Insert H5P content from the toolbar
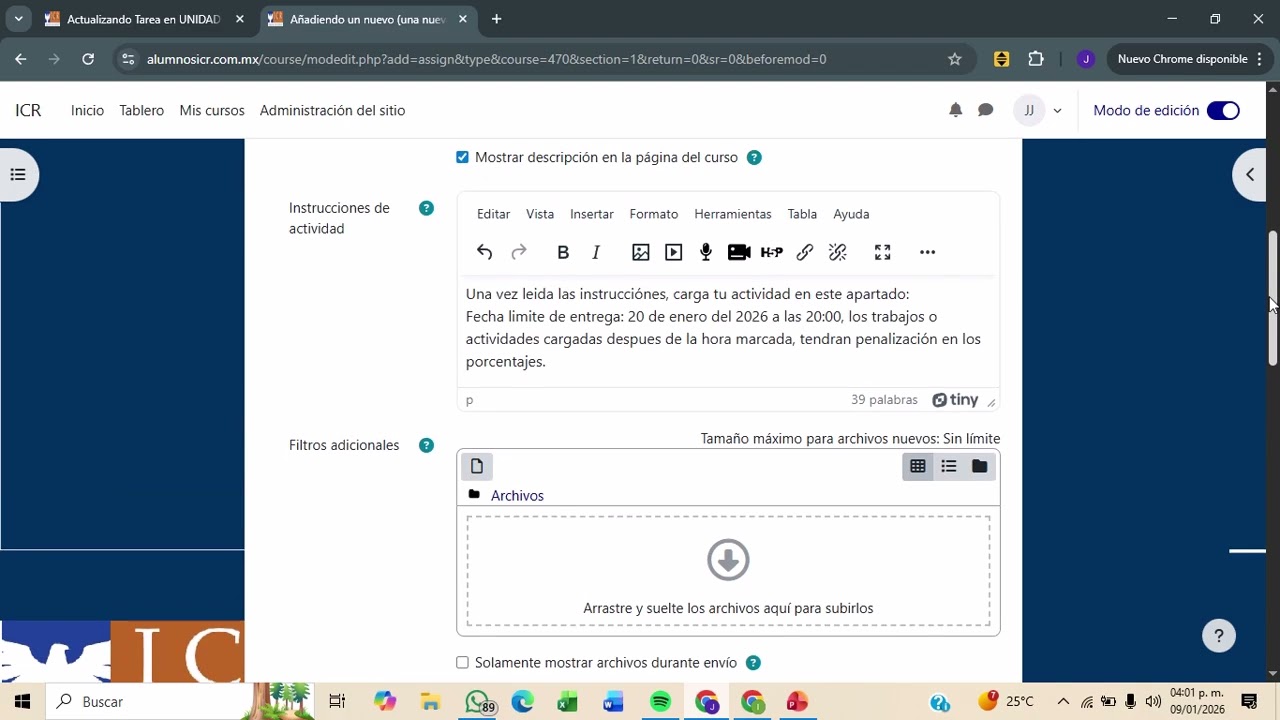This screenshot has height=720, width=1280. click(x=772, y=252)
